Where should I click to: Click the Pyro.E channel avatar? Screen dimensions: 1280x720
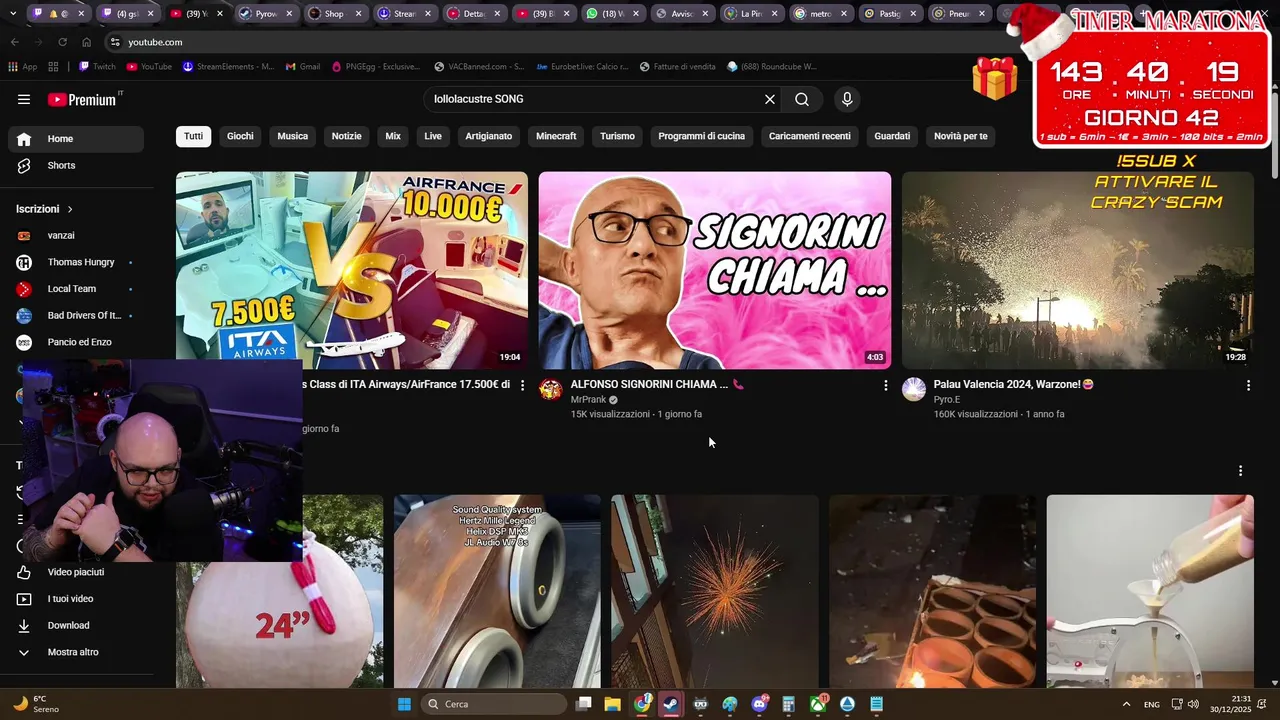pyautogui.click(x=914, y=390)
